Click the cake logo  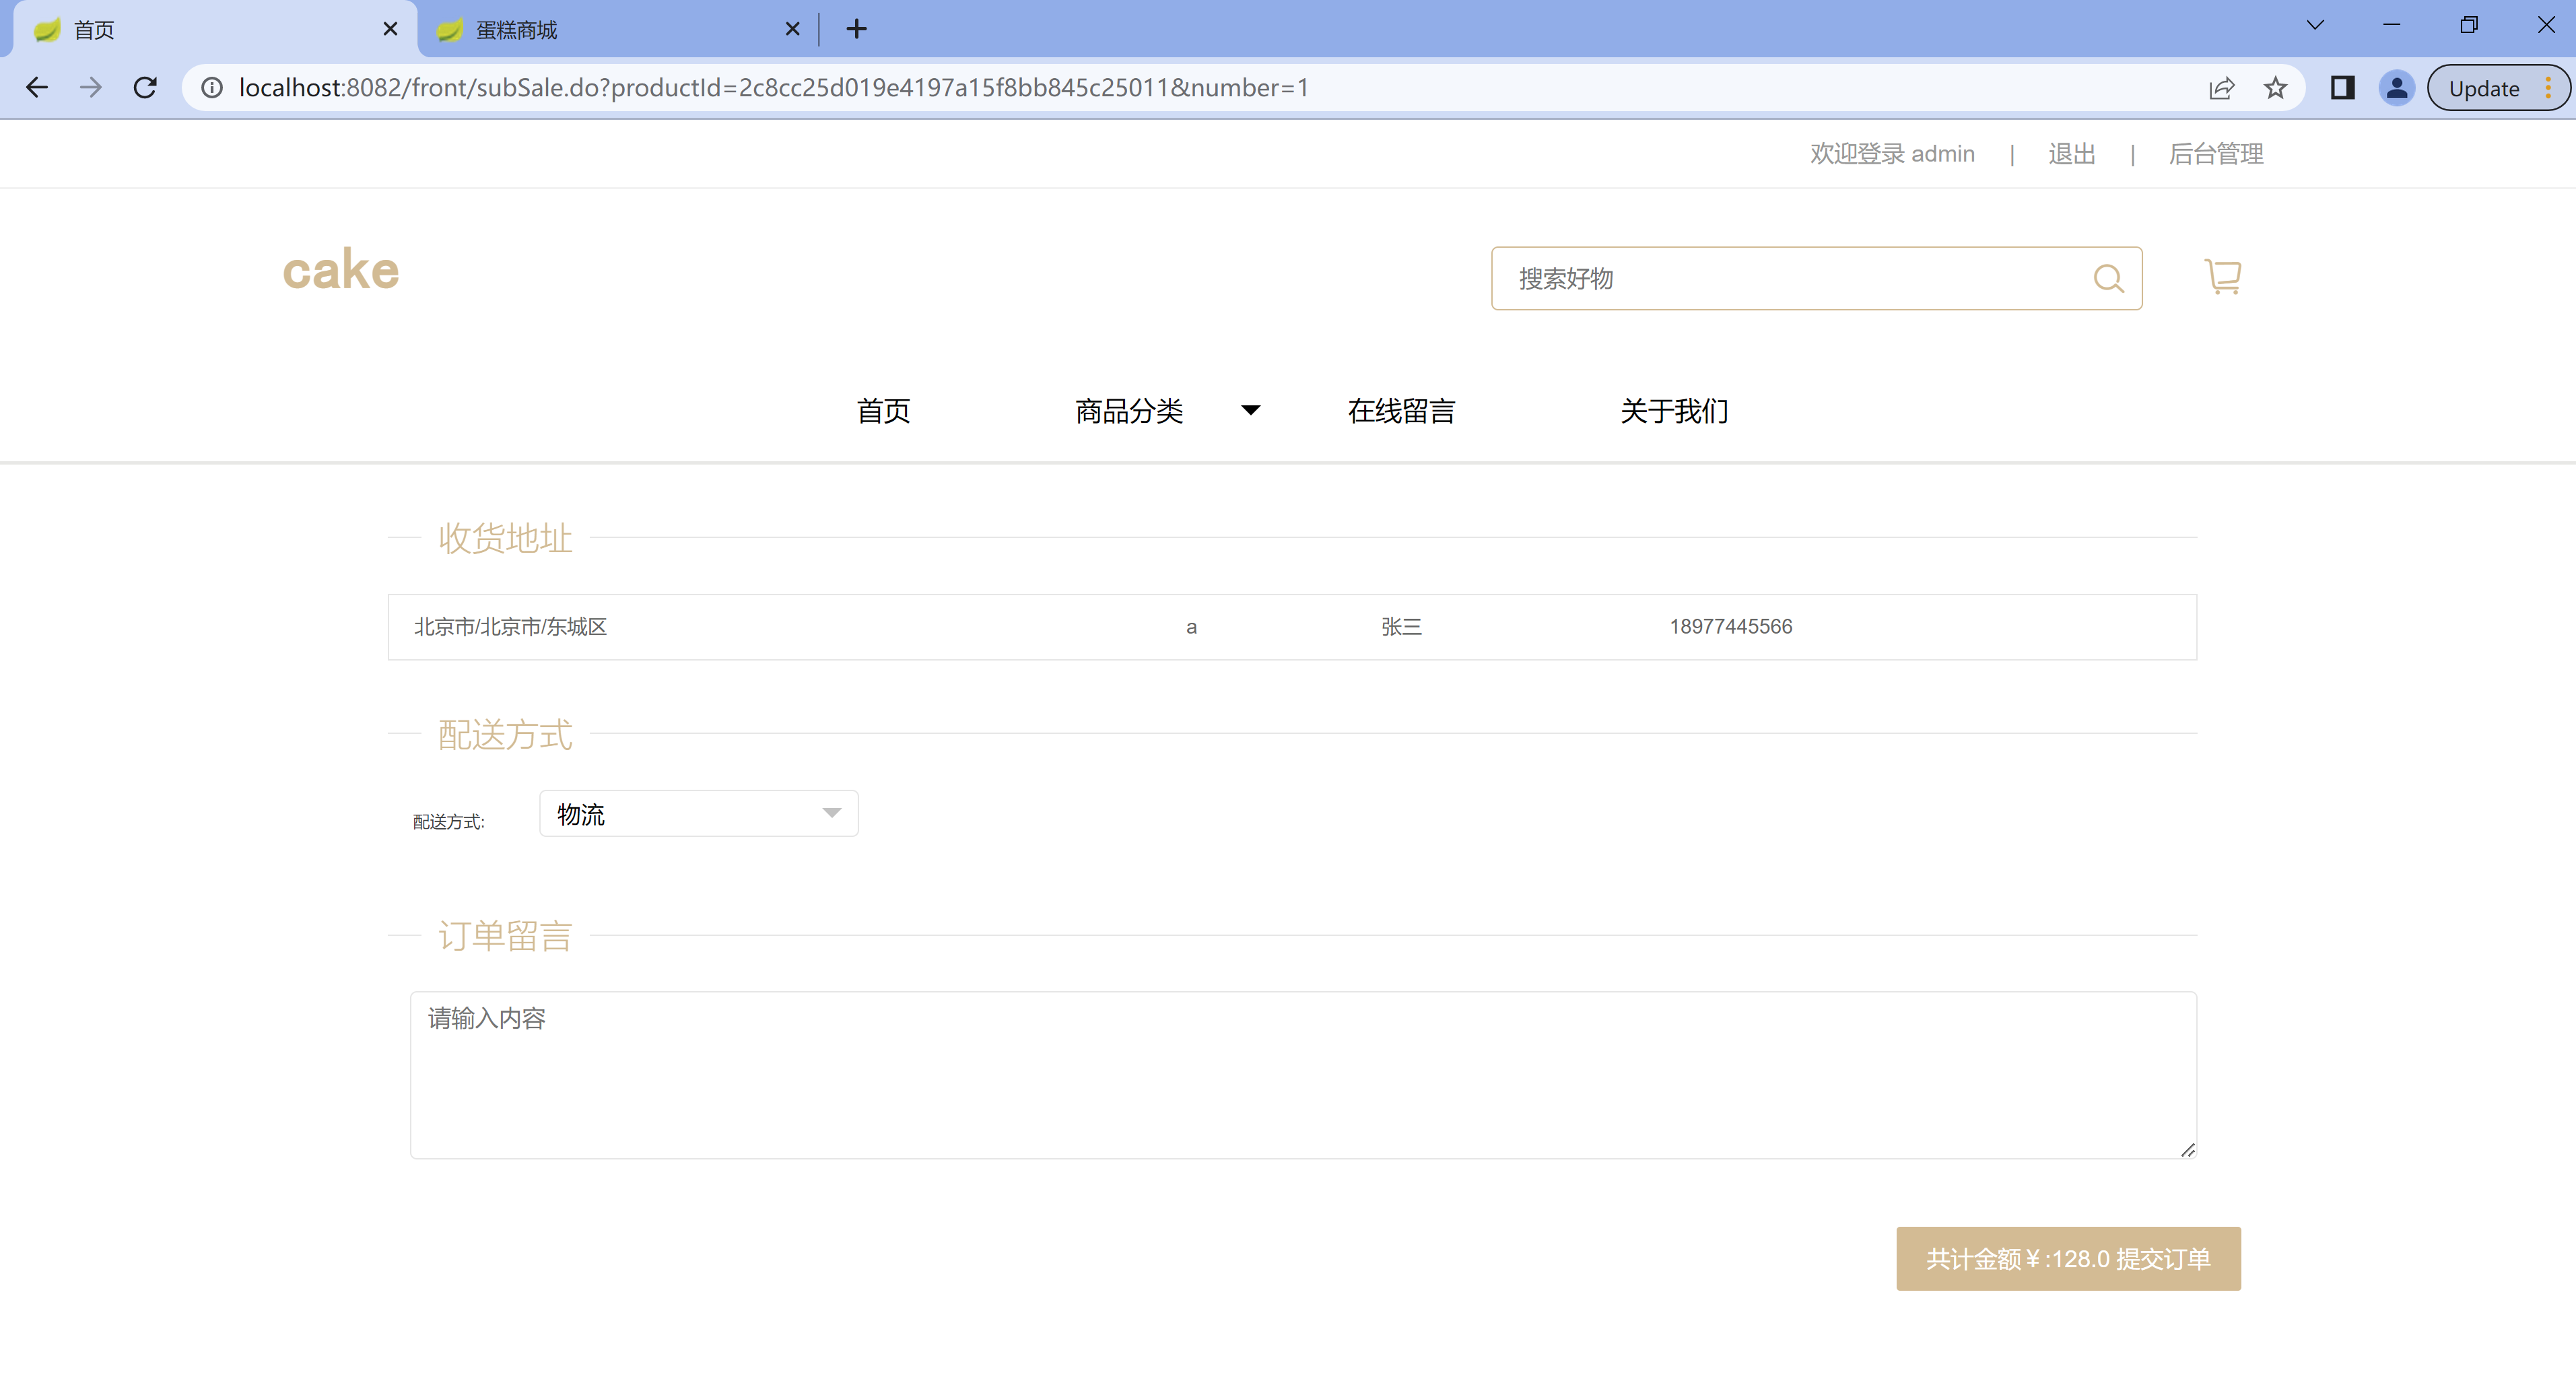(341, 270)
